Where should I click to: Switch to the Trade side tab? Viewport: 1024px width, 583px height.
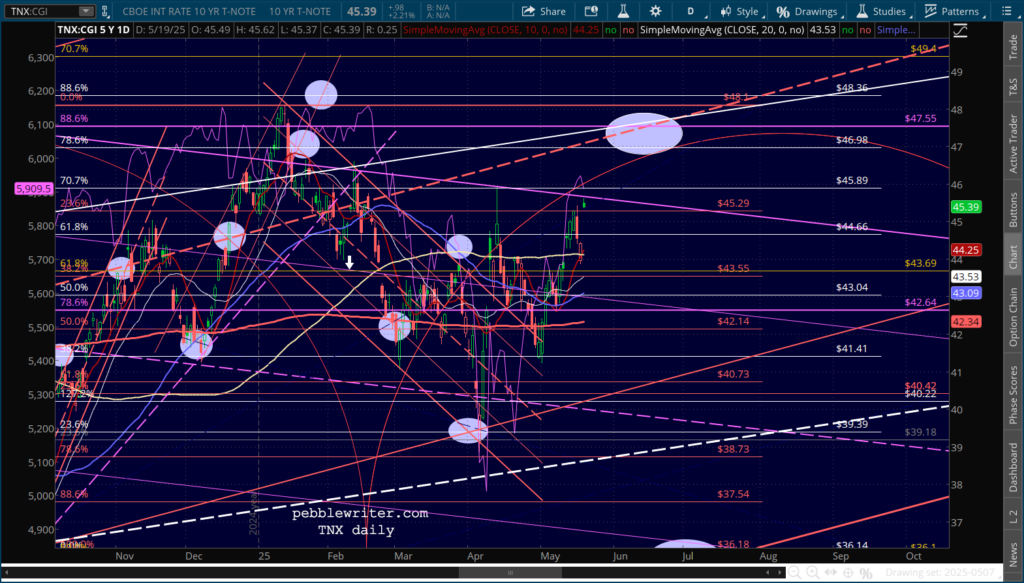(x=1012, y=45)
